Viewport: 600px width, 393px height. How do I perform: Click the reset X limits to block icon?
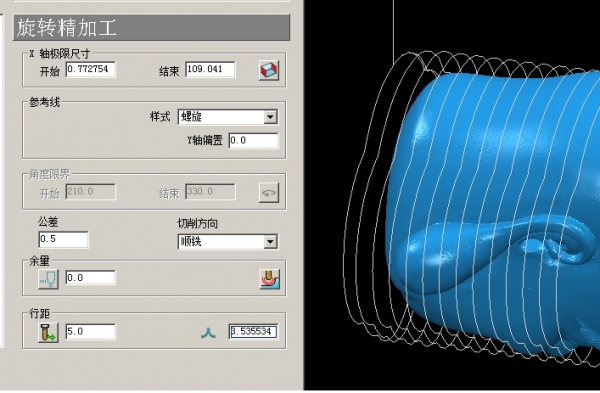pyautogui.click(x=269, y=70)
